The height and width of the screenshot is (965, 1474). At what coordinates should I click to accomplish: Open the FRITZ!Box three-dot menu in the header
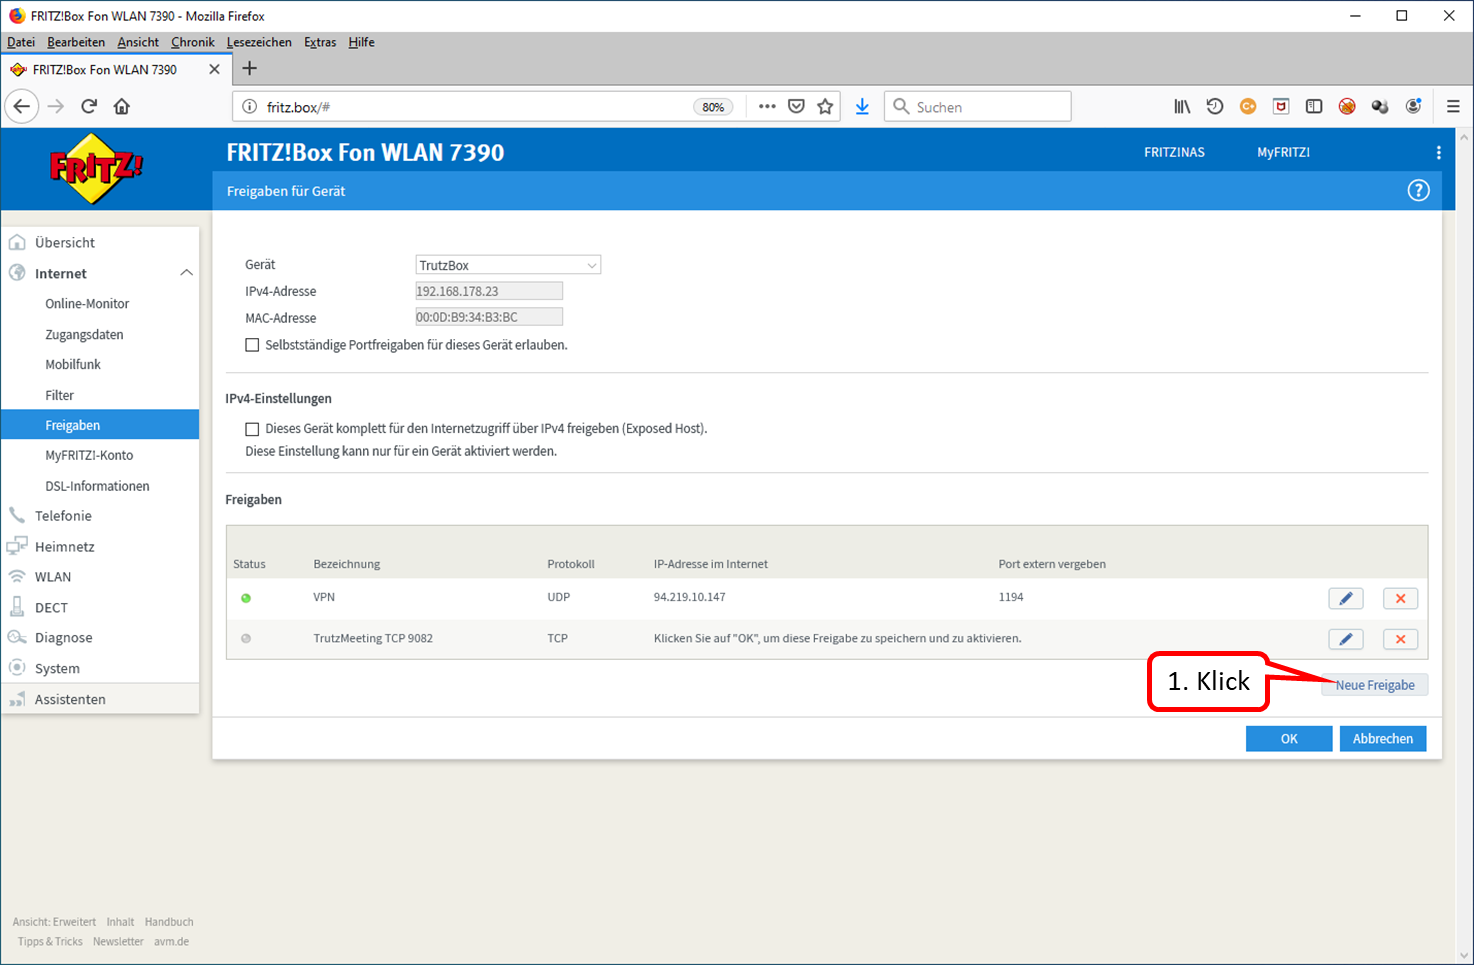coord(1438,152)
